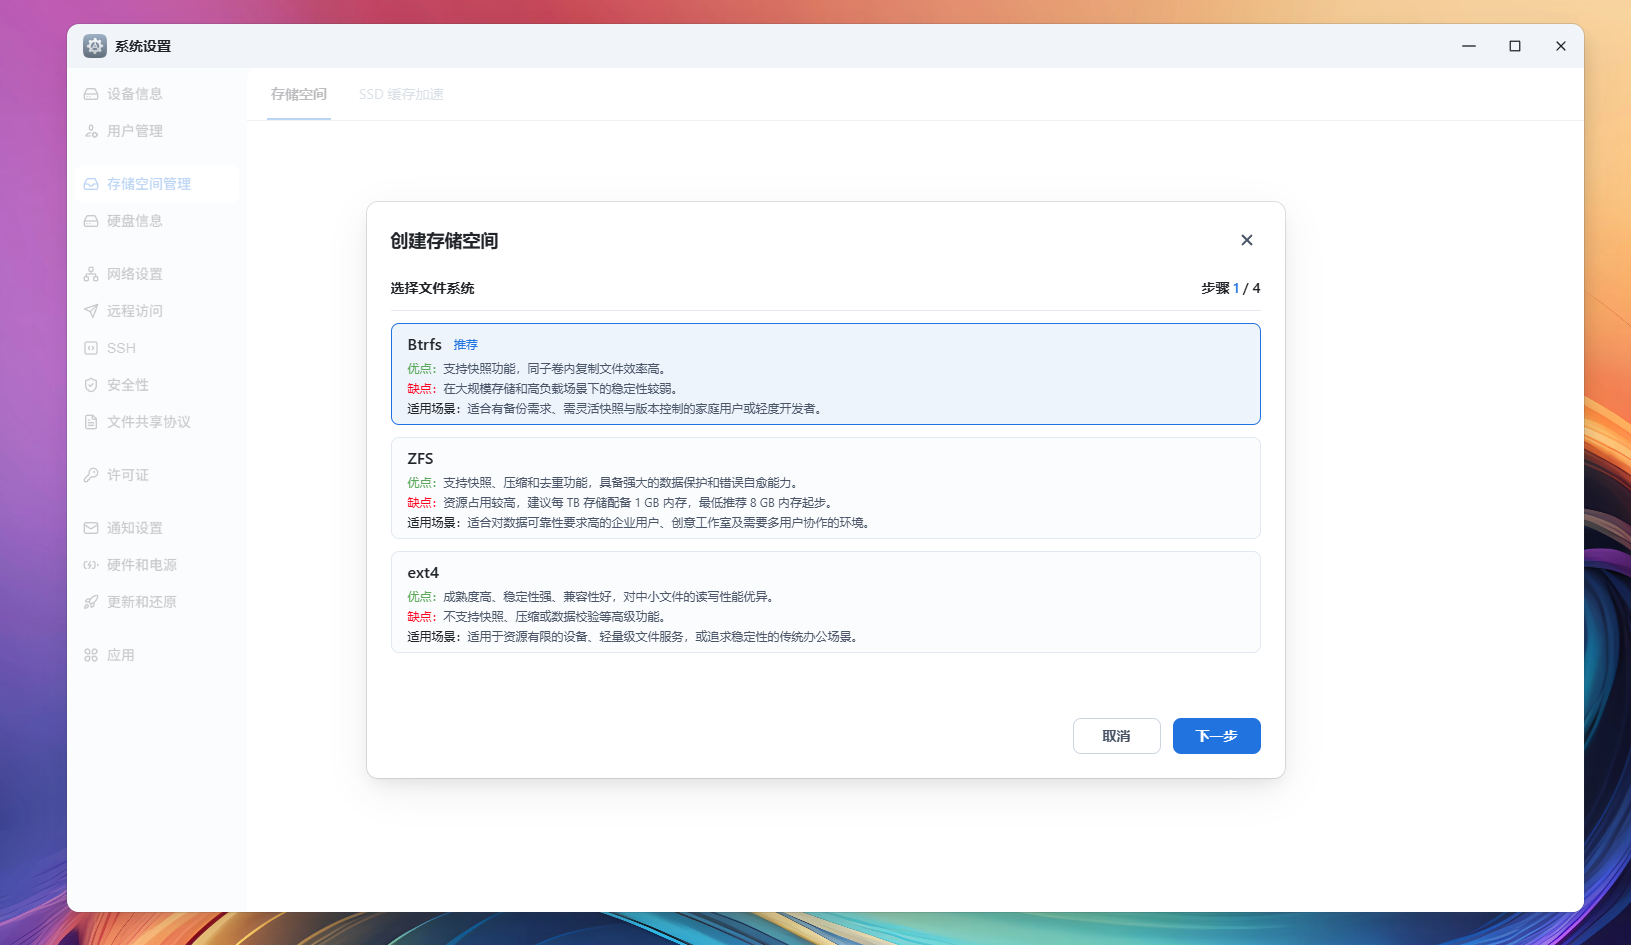This screenshot has width=1631, height=945.
Task: Choose the ZFS file system card
Action: tap(826, 488)
